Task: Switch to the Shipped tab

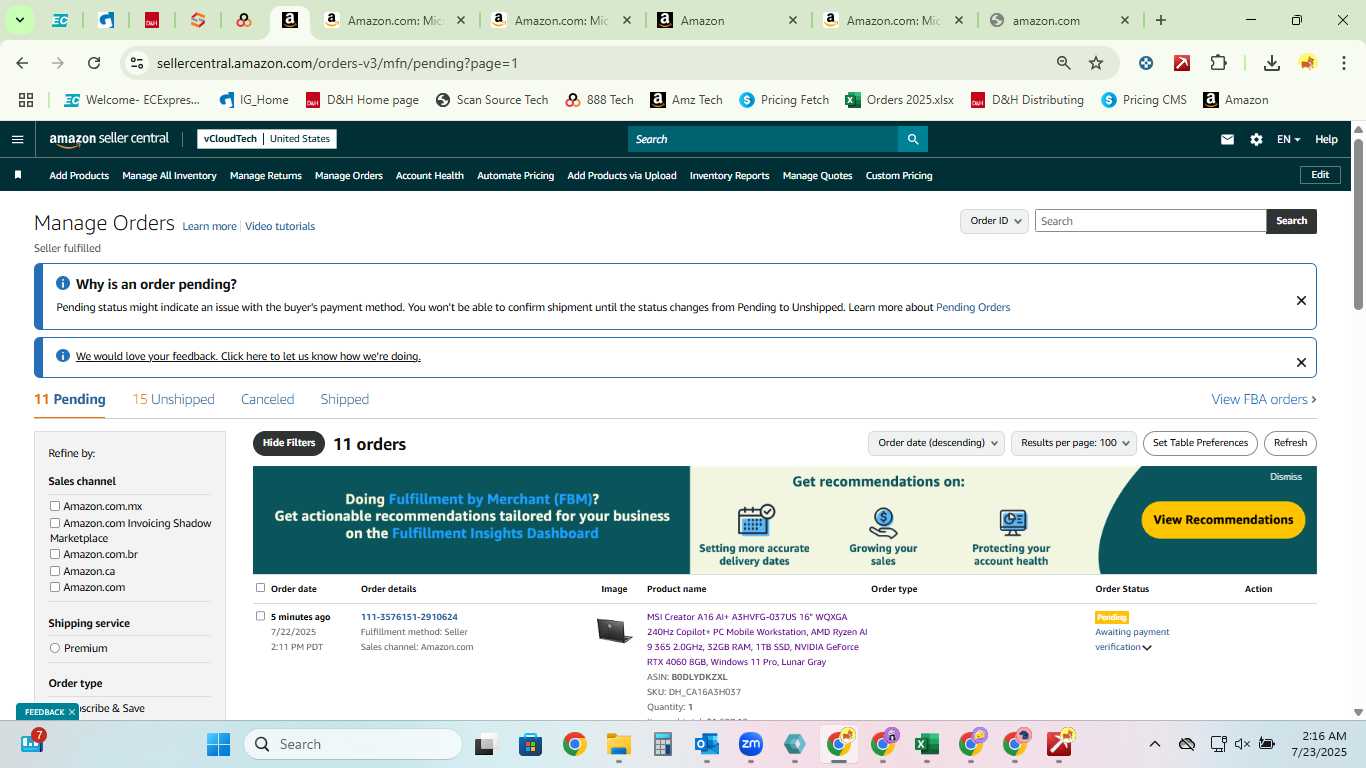Action: (344, 399)
